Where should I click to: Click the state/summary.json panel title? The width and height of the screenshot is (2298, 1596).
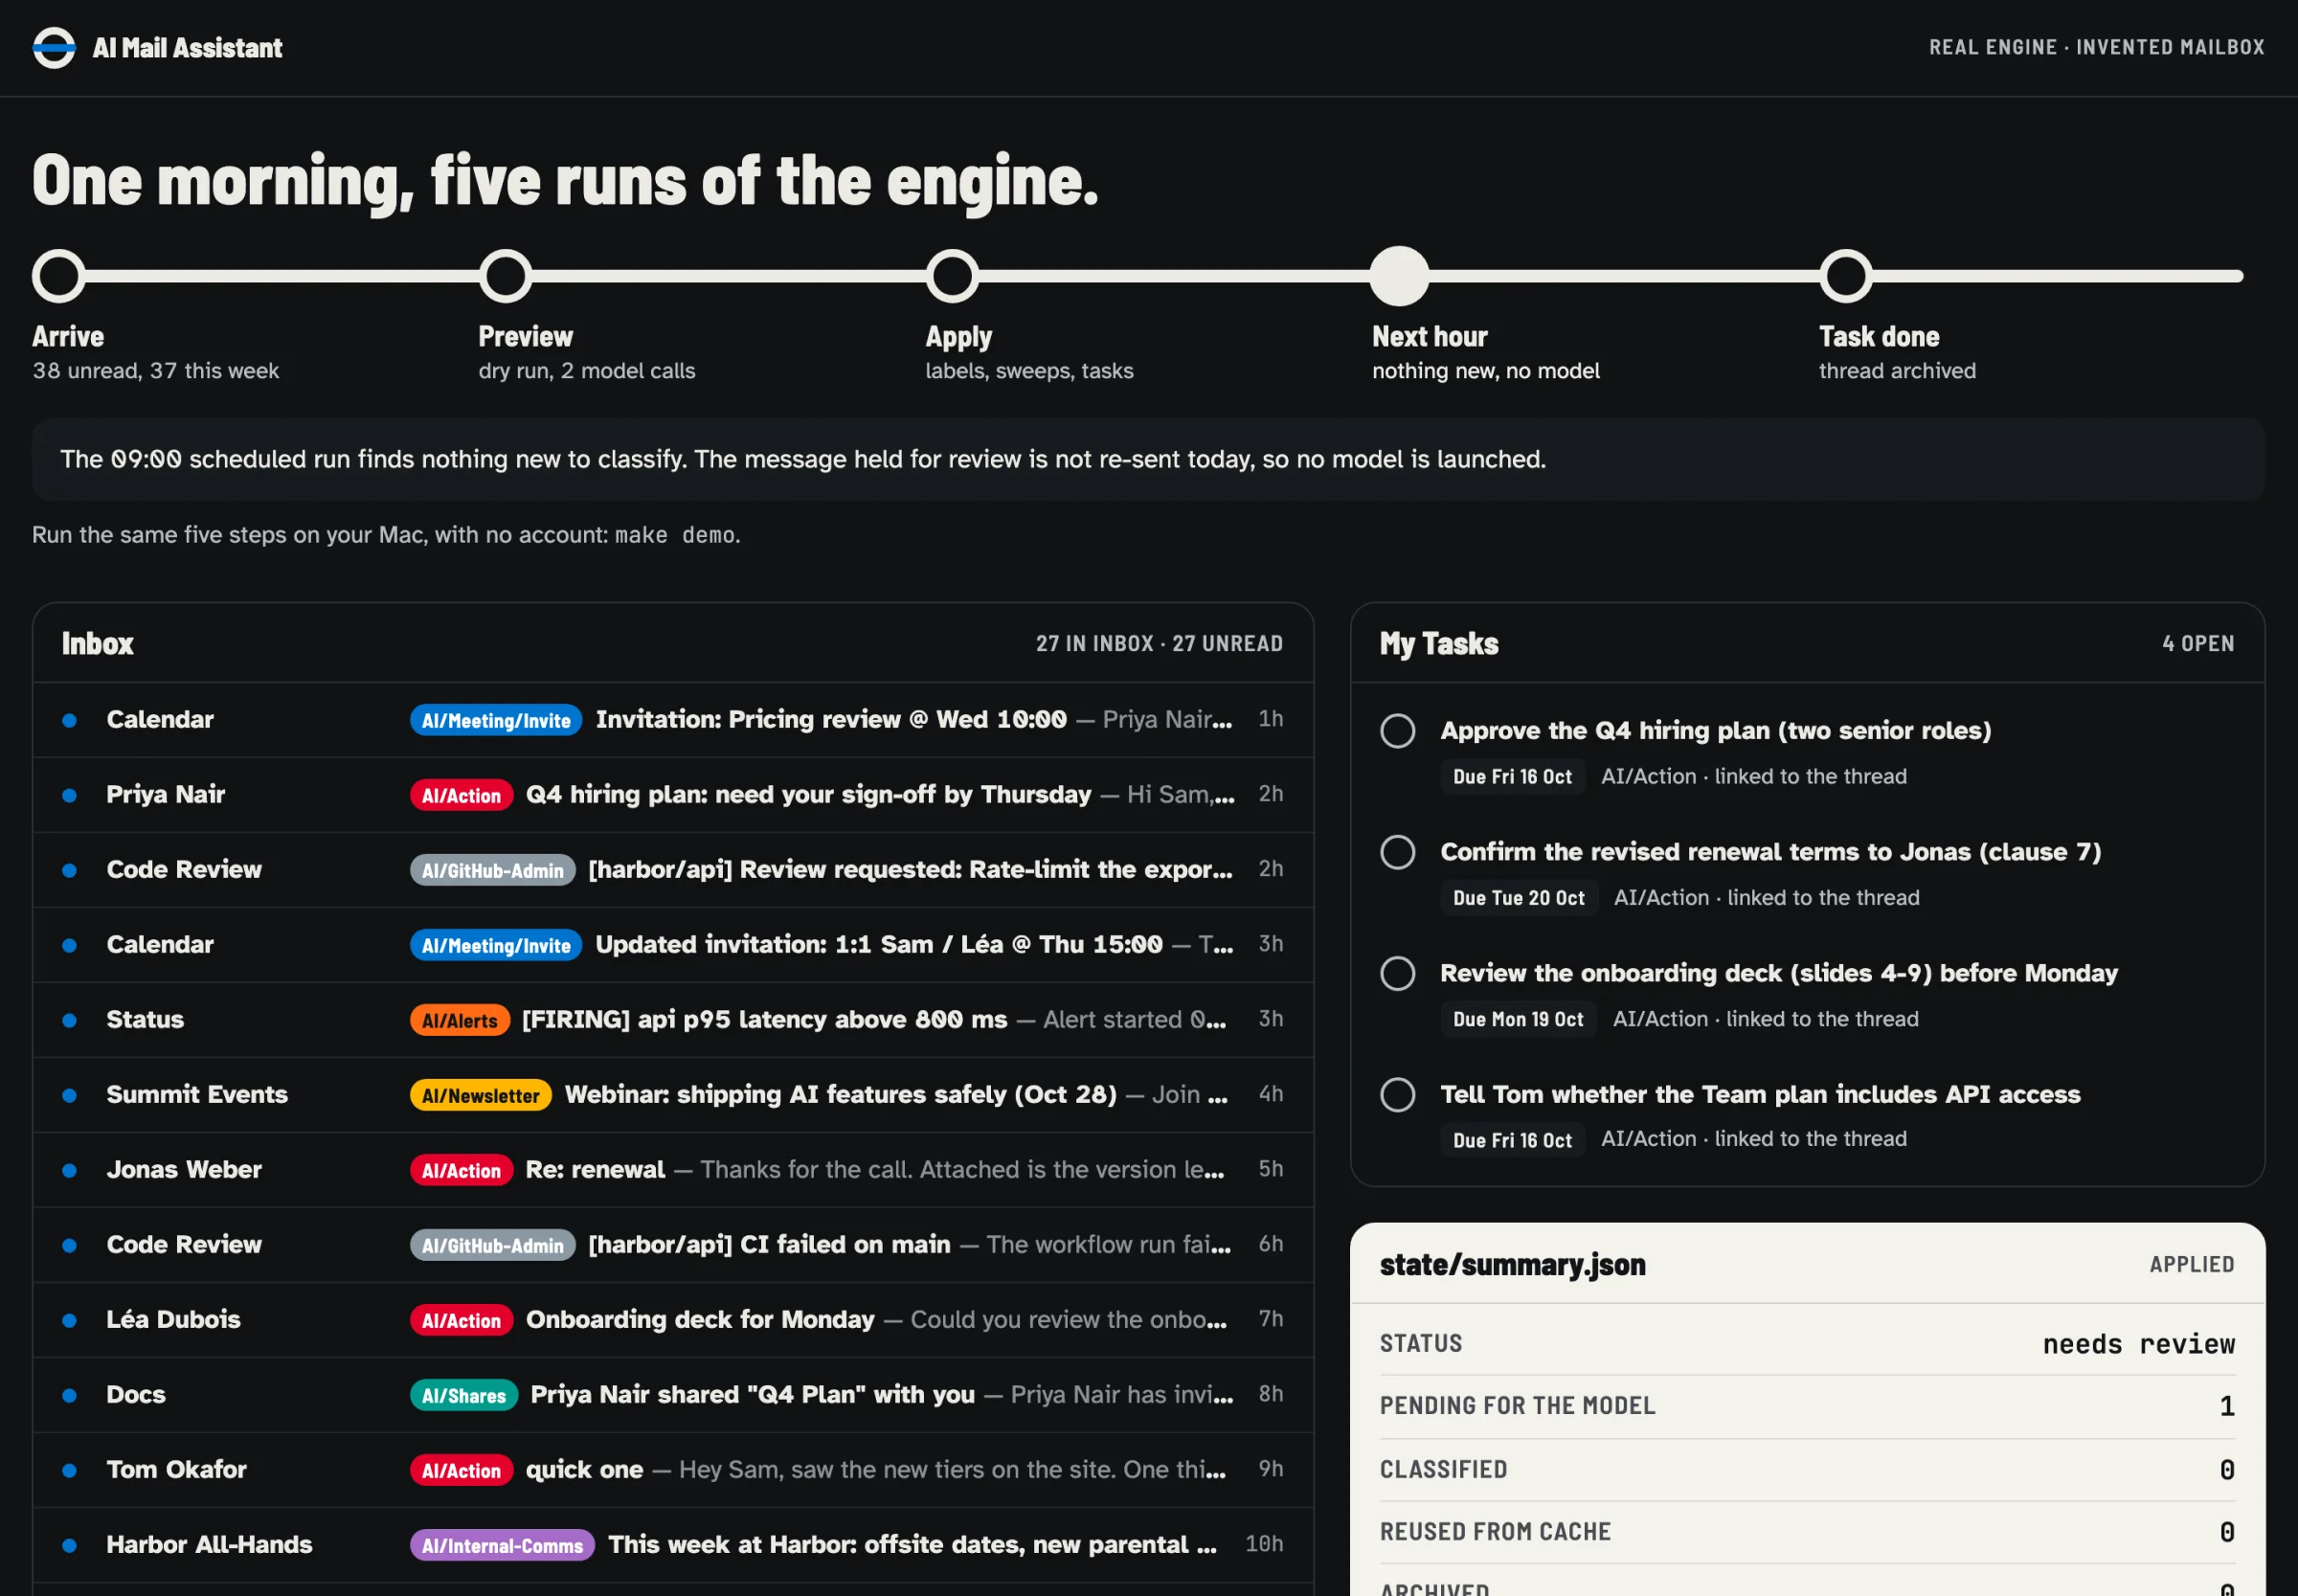point(1512,1264)
